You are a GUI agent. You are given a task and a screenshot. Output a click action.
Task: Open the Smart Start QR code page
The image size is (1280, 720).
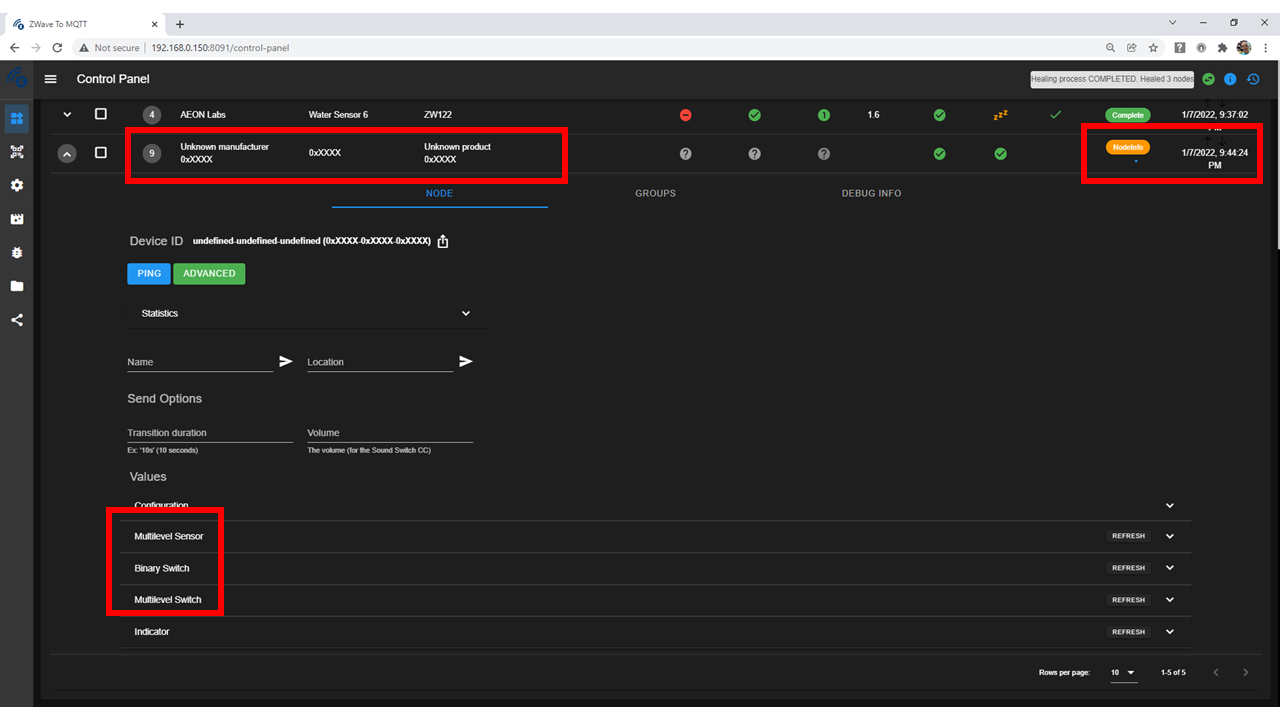pyautogui.click(x=17, y=152)
